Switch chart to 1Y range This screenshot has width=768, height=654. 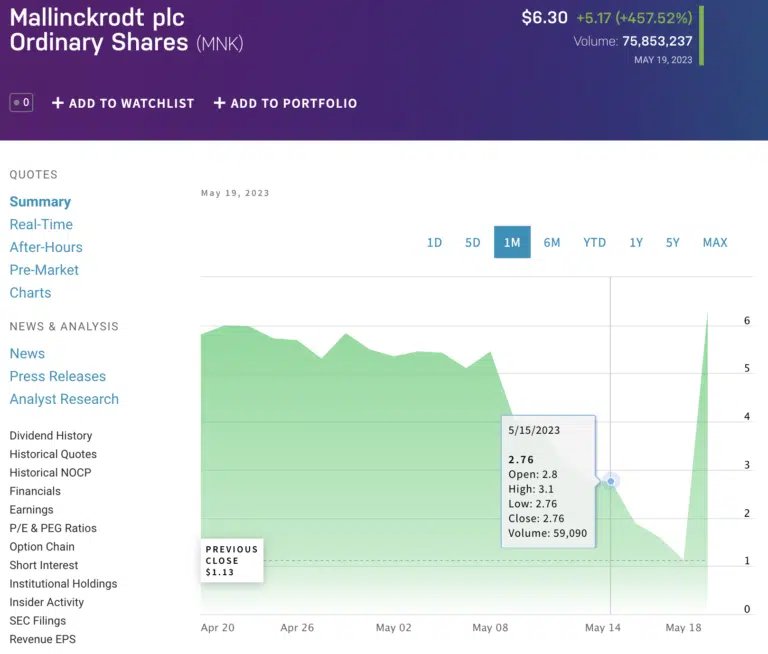(x=636, y=242)
